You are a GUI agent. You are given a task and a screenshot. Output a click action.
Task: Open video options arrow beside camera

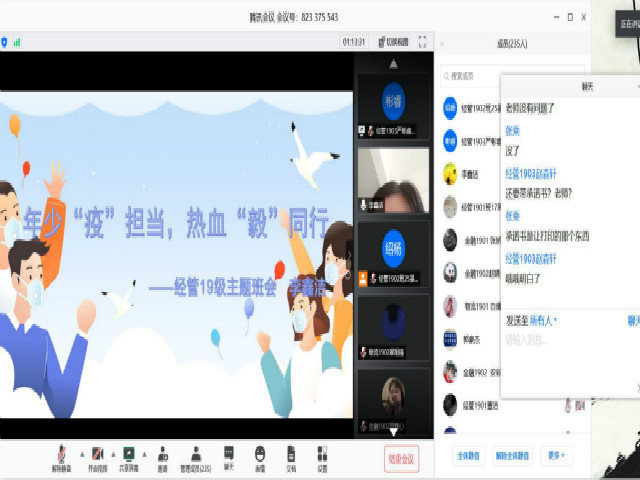(113, 454)
